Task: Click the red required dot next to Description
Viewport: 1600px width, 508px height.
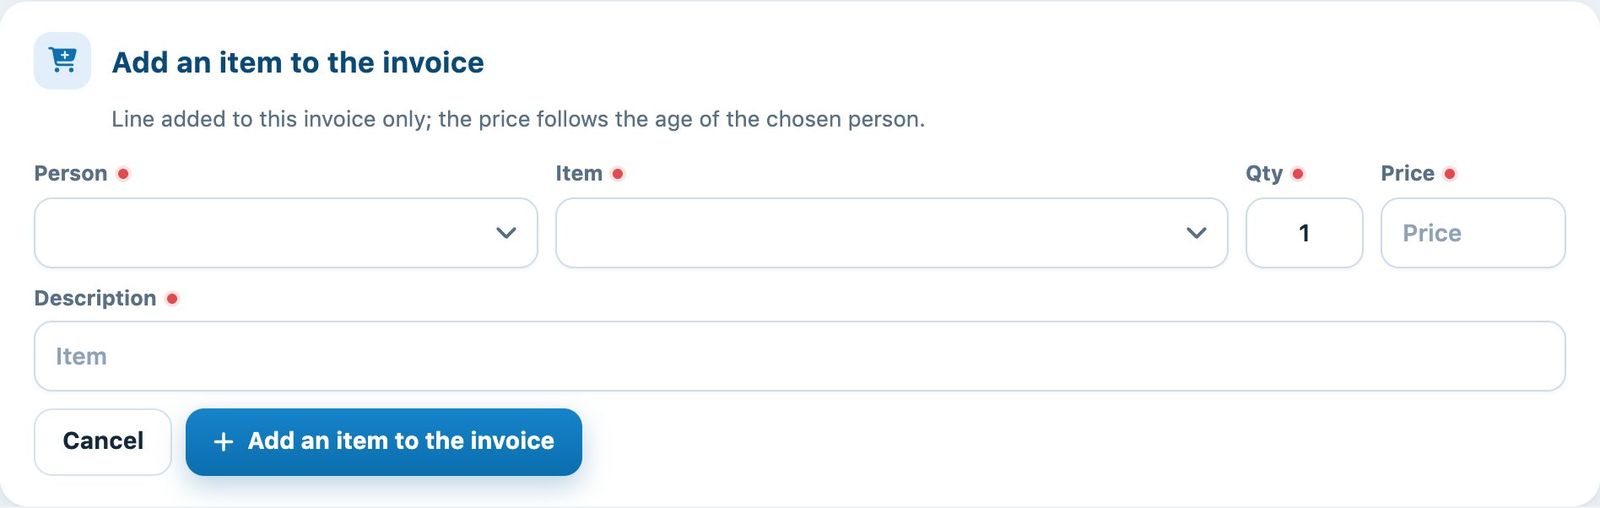Action: pyautogui.click(x=172, y=299)
